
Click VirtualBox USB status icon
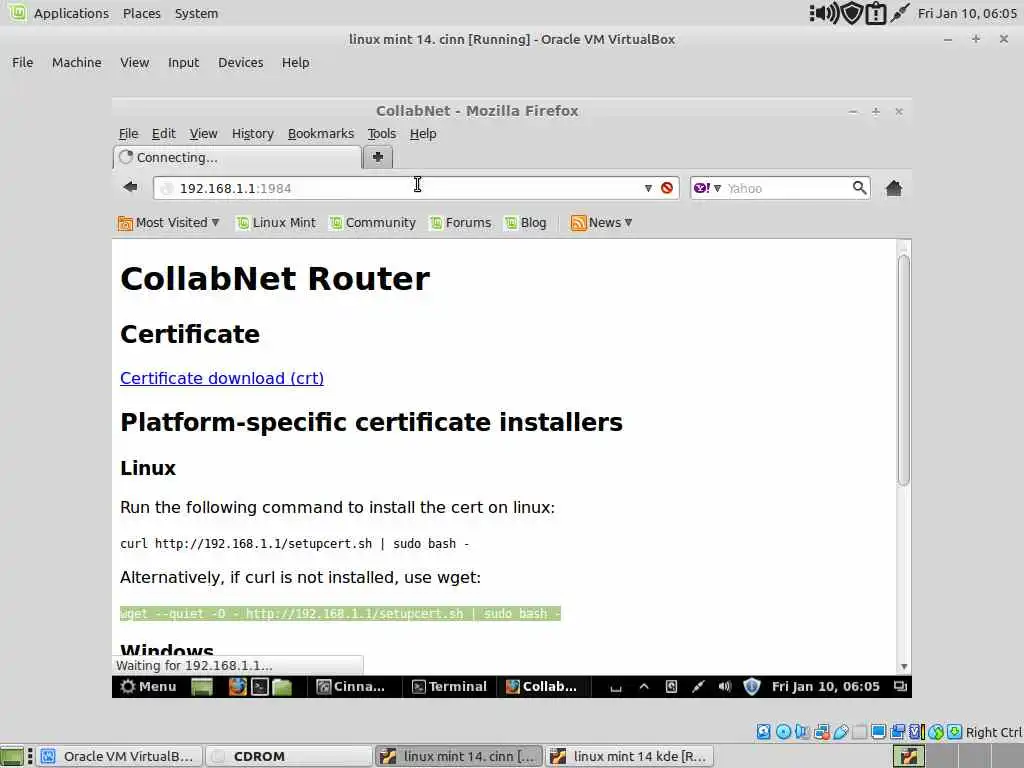pyautogui.click(x=841, y=731)
